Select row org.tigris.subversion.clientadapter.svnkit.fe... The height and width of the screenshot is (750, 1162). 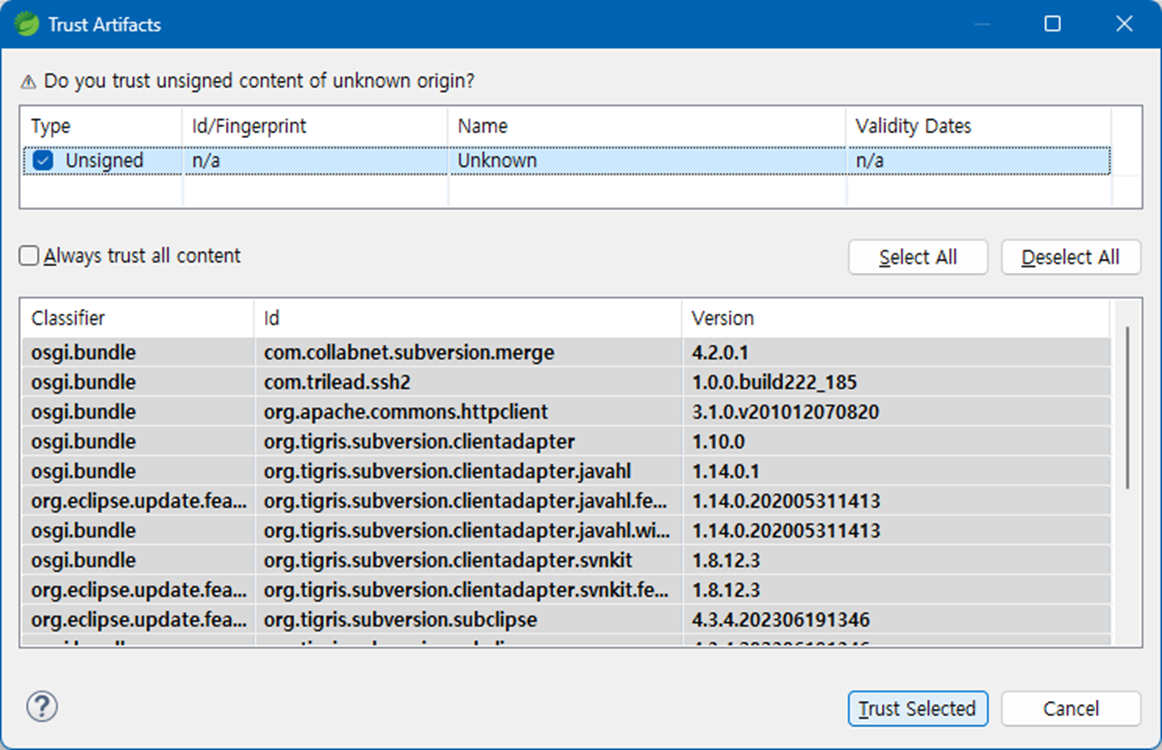point(566,589)
